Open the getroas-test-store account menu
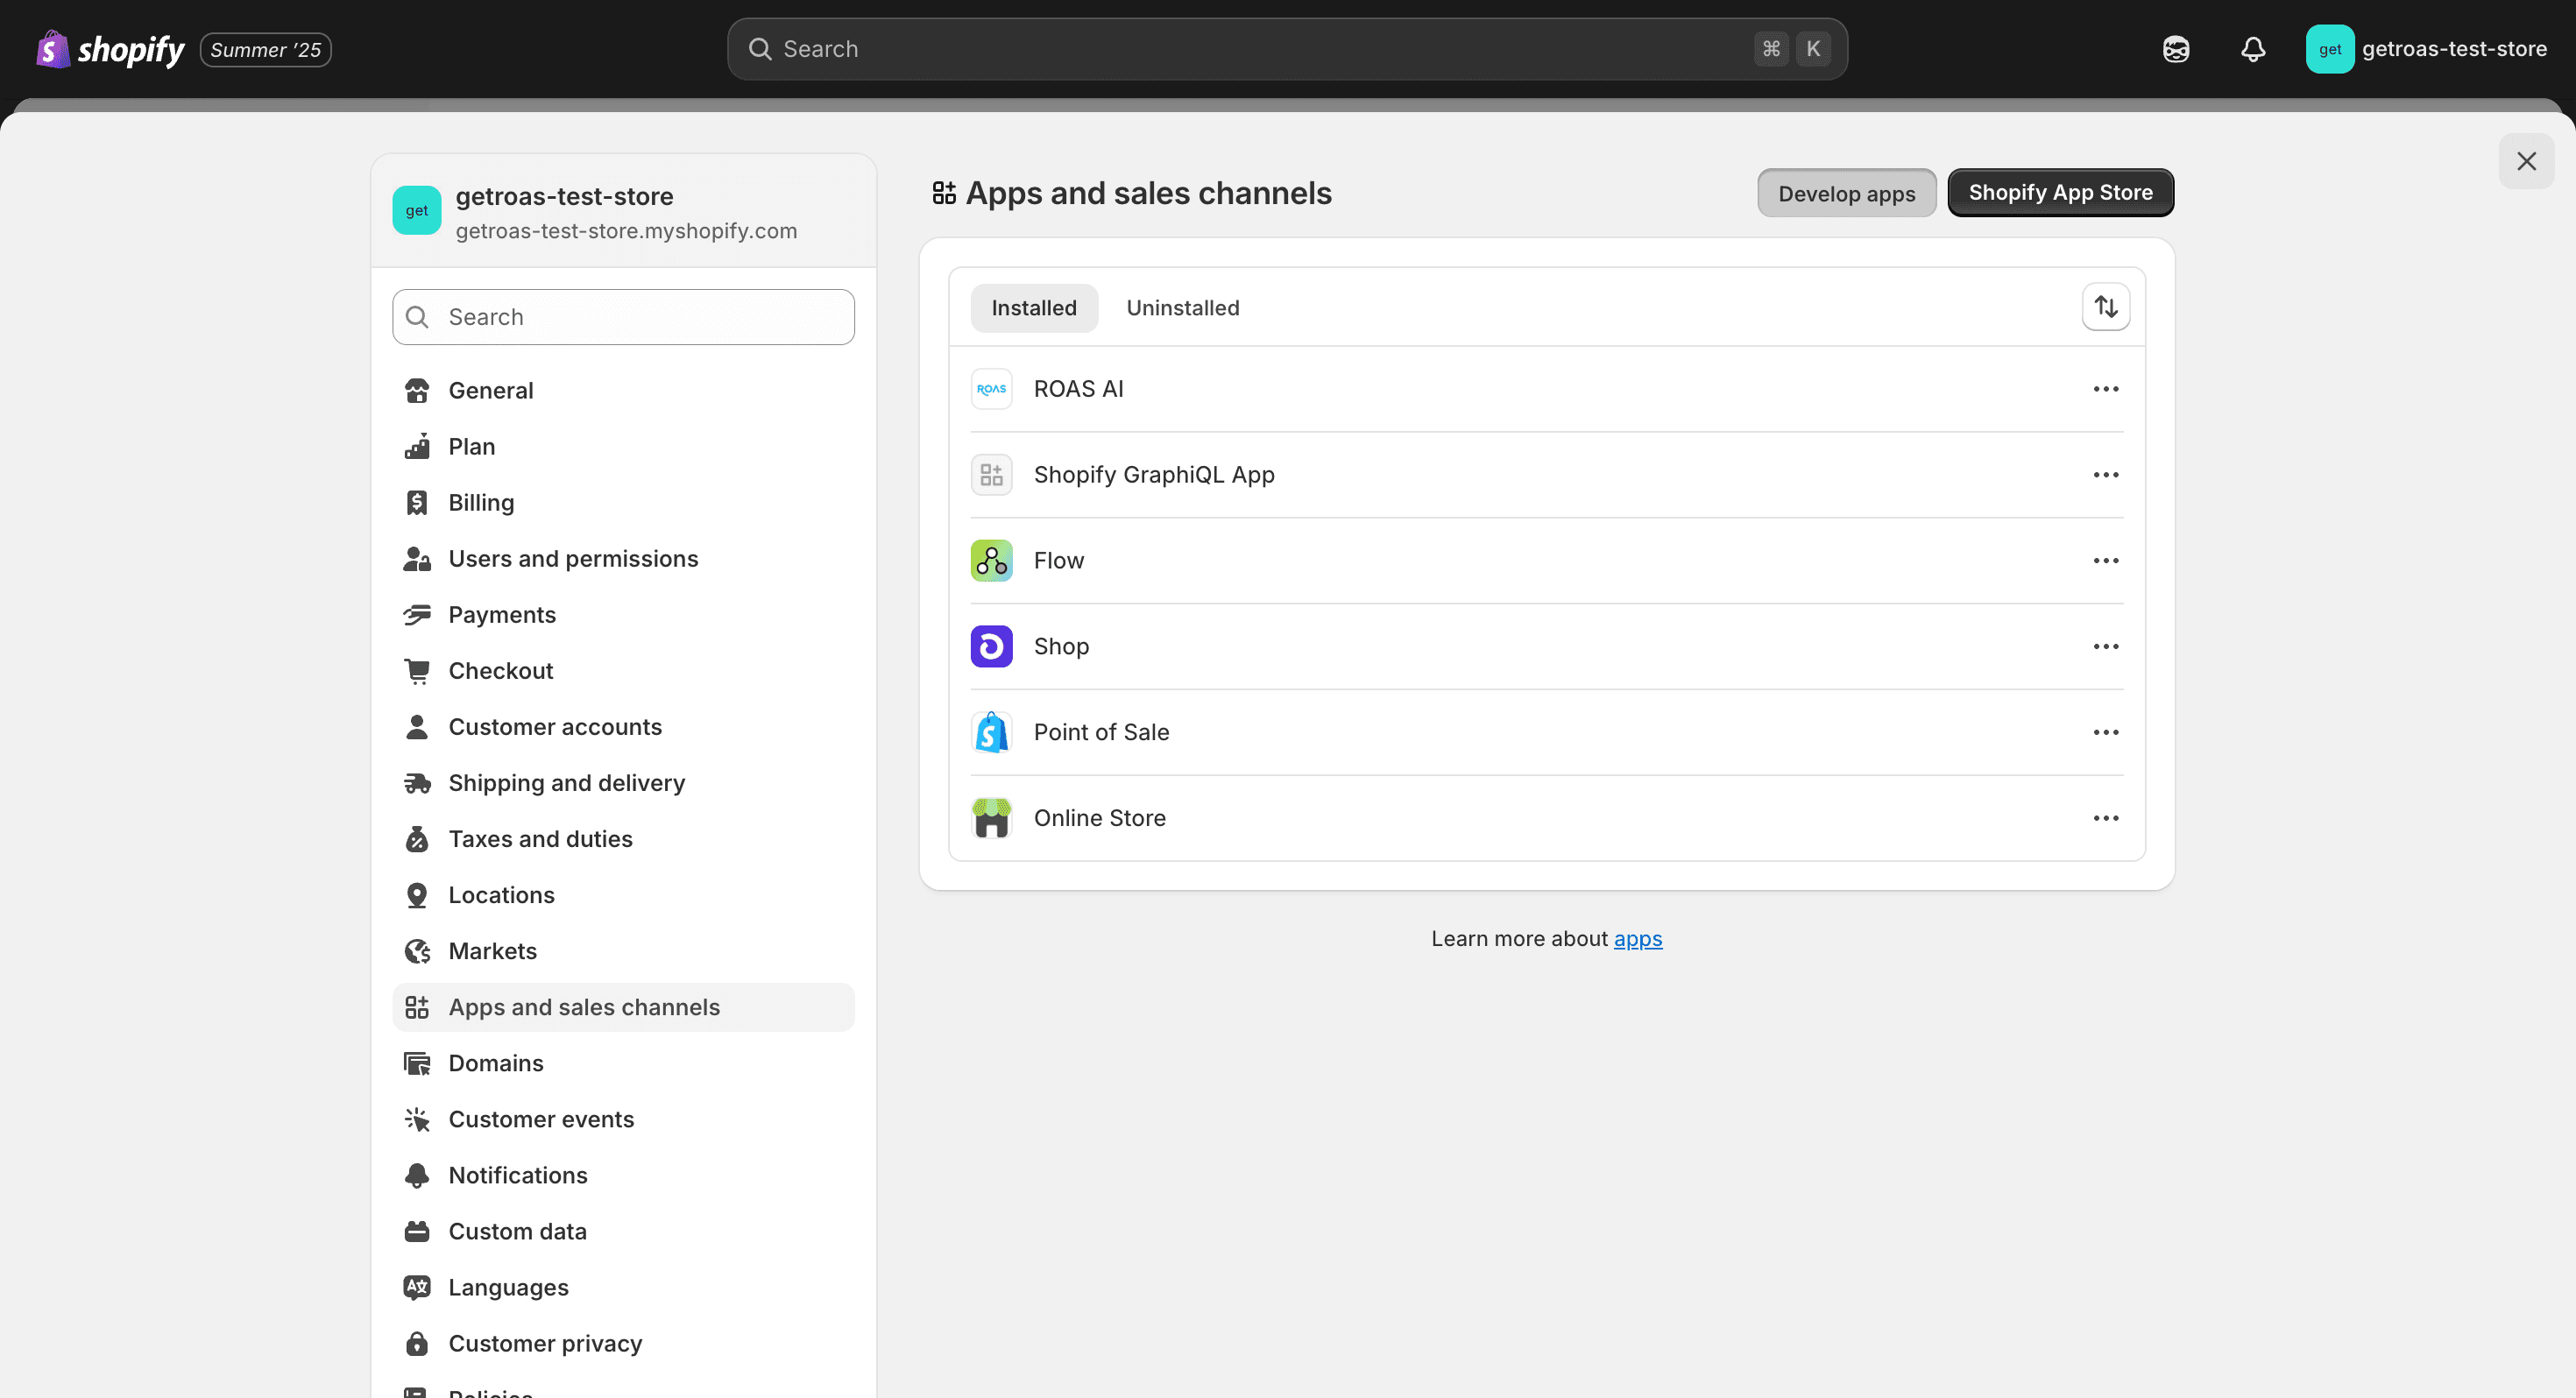The image size is (2576, 1398). click(2427, 49)
